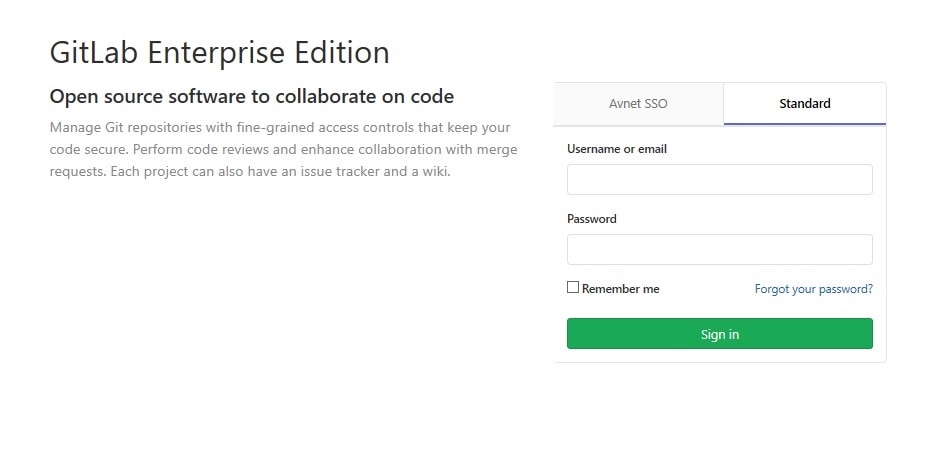Click the GitLab Enterprise Edition heading
This screenshot has width=947, height=457.
(x=219, y=52)
